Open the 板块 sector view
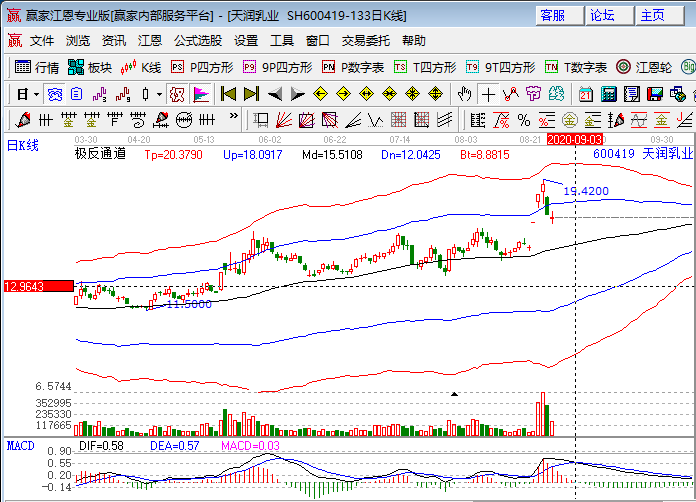The image size is (696, 502). (x=89, y=67)
